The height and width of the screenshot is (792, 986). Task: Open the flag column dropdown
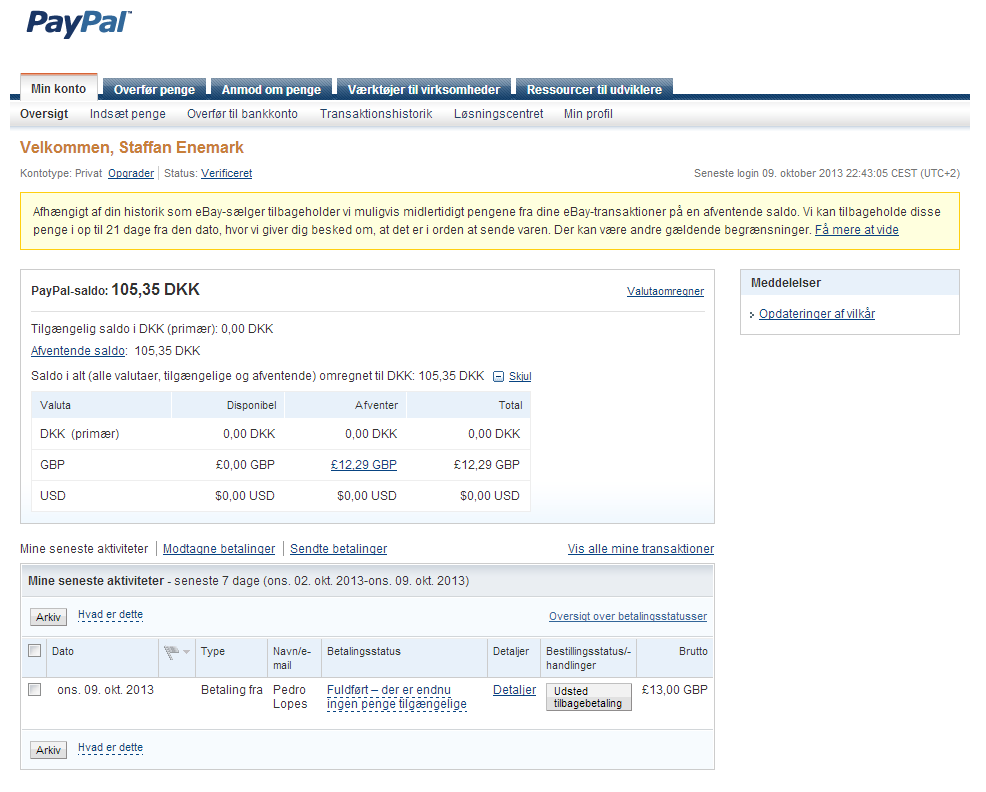(x=186, y=652)
